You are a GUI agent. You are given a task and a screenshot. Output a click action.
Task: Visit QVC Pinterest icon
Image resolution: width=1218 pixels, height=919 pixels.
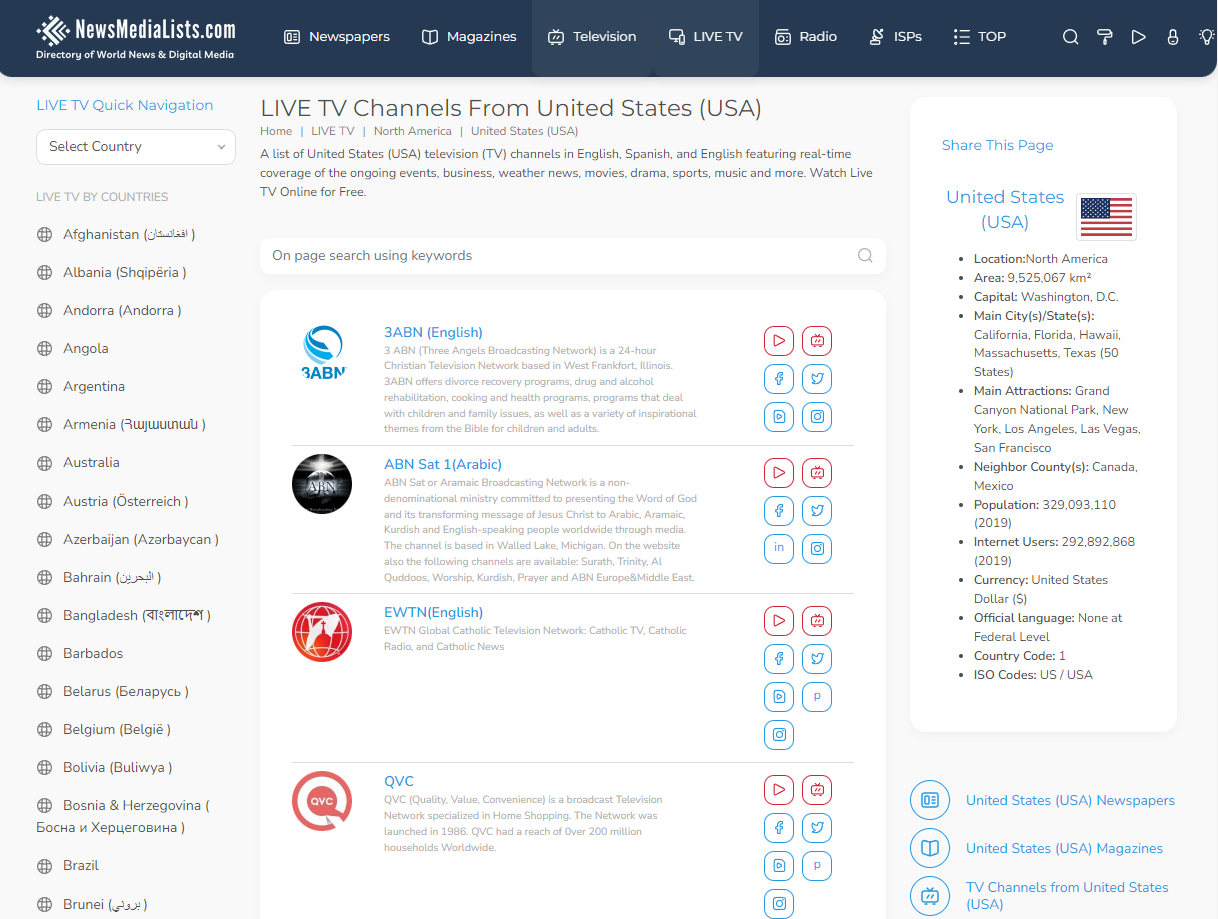coord(817,866)
